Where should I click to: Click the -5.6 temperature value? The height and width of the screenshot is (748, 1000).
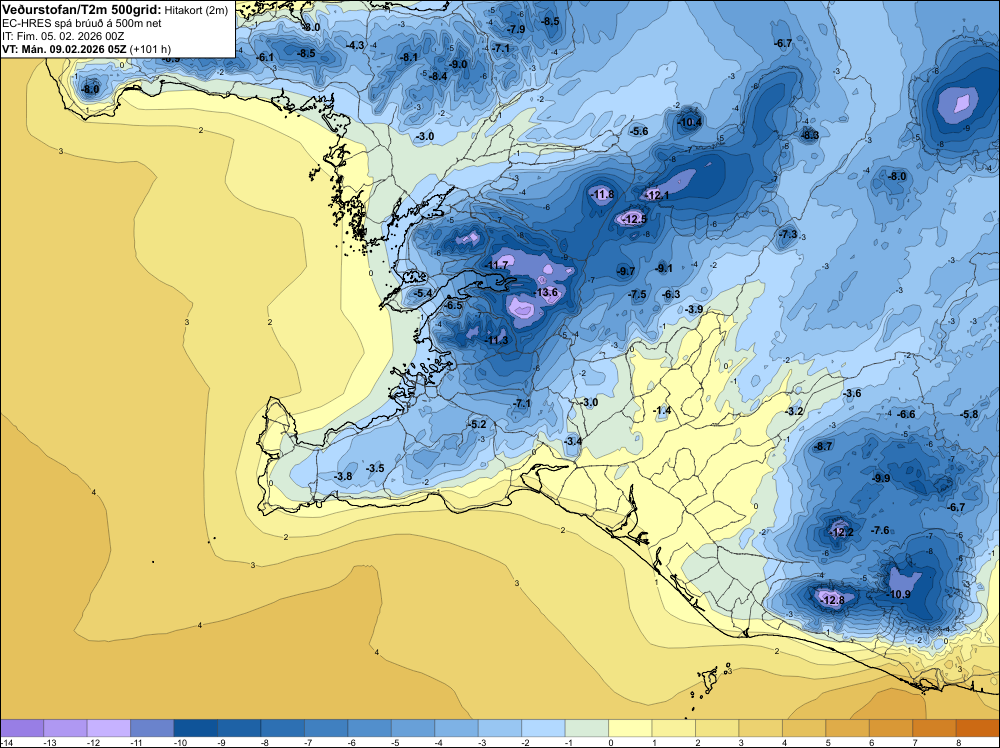point(638,131)
